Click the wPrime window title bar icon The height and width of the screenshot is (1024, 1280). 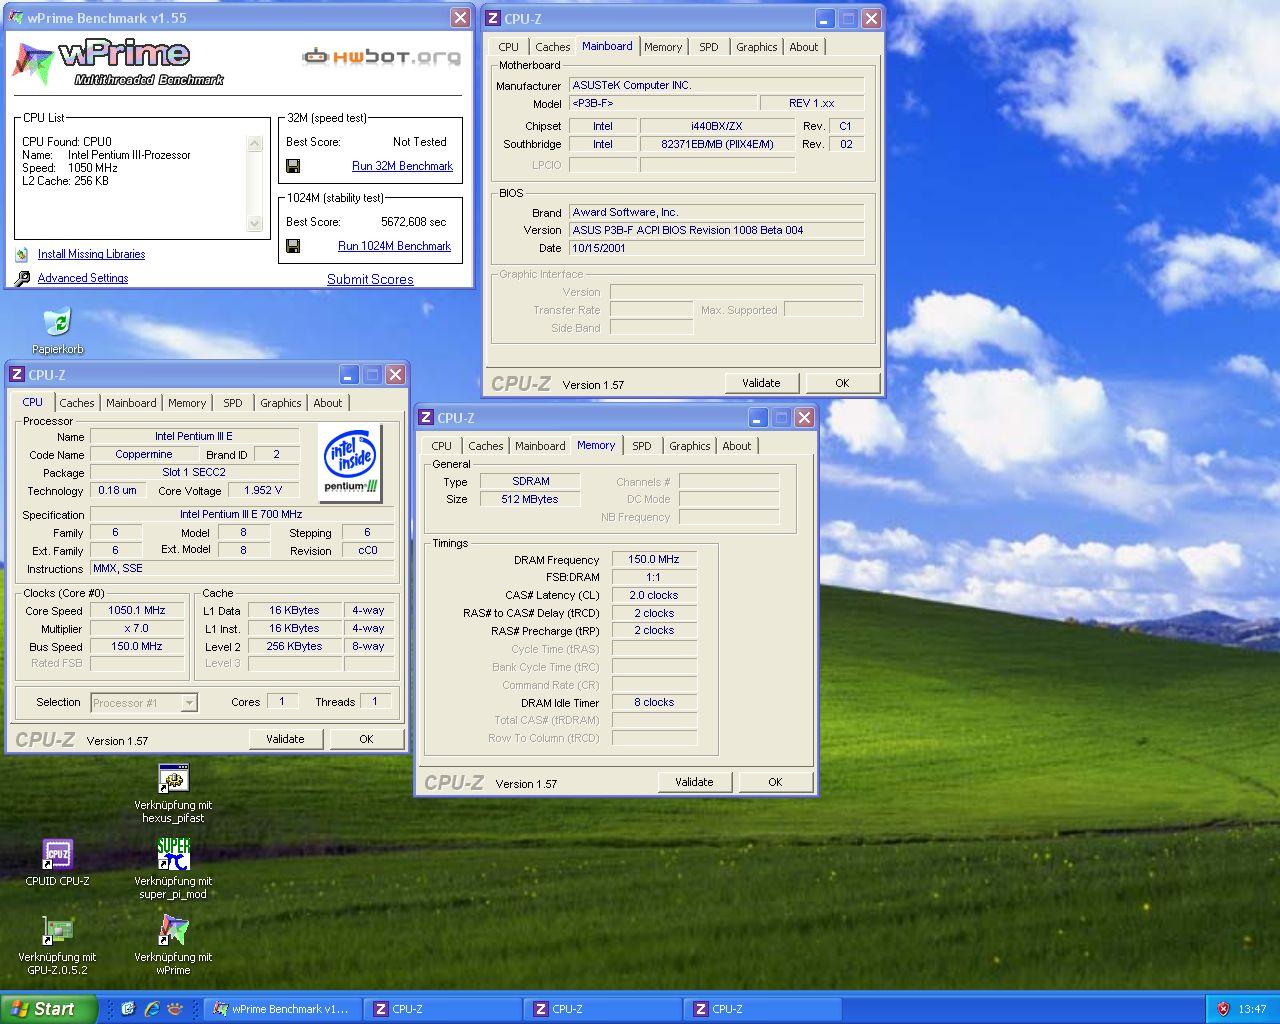(x=18, y=18)
